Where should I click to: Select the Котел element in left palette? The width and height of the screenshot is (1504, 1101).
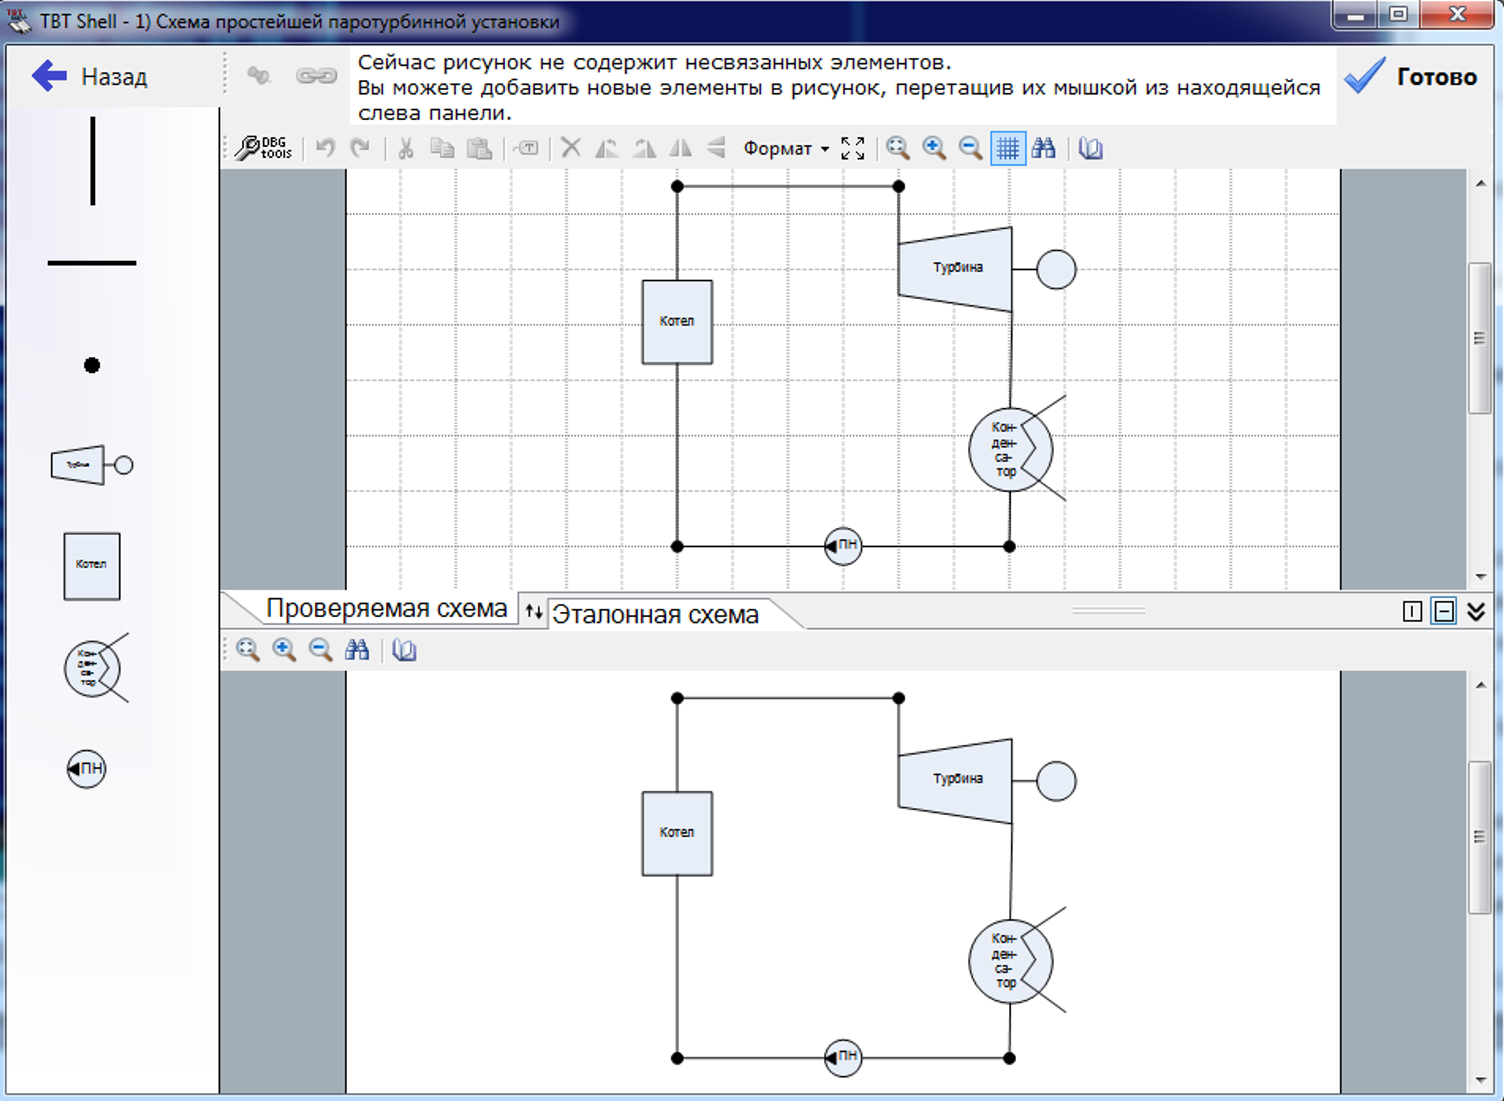[x=92, y=566]
